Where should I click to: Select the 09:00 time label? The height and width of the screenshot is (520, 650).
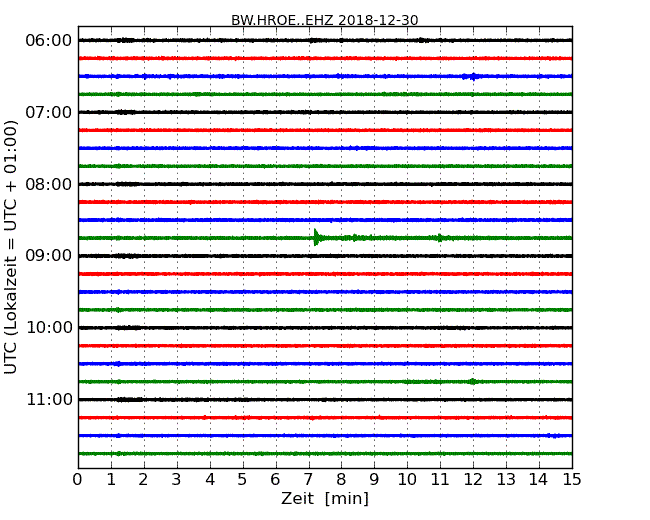[x=48, y=256]
